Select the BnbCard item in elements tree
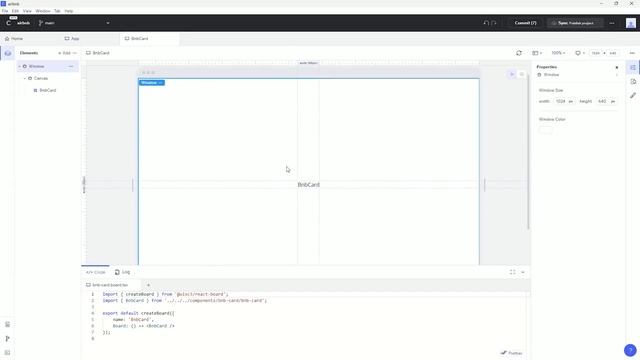 [x=48, y=90]
